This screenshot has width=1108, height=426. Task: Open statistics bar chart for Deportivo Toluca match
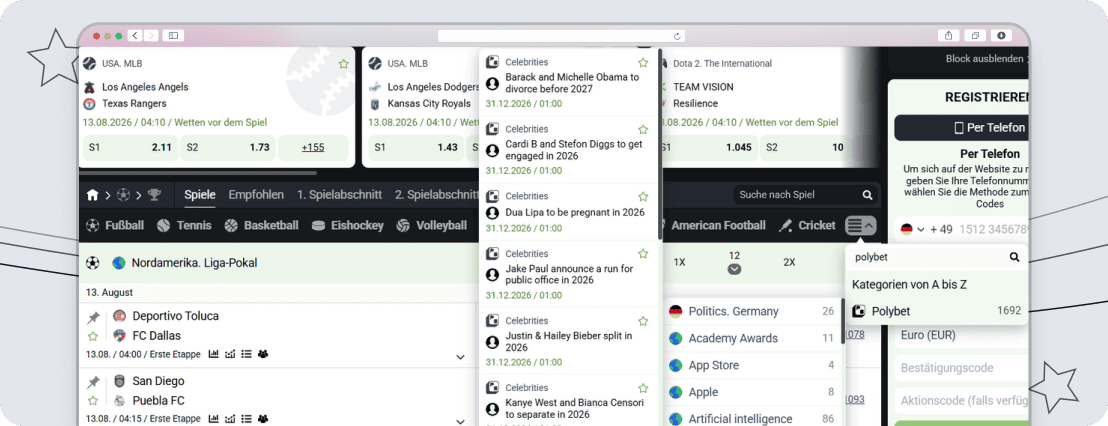click(x=214, y=354)
